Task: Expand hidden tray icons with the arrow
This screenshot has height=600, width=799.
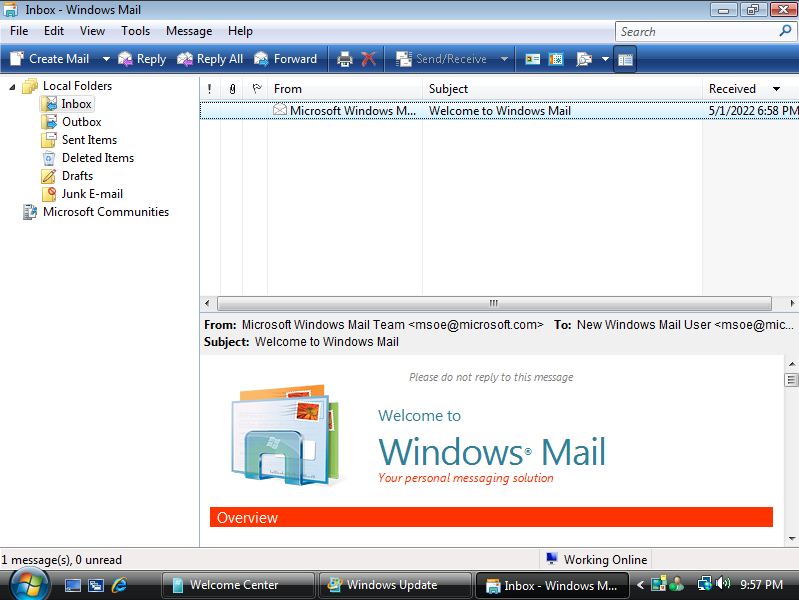Action: (x=640, y=585)
